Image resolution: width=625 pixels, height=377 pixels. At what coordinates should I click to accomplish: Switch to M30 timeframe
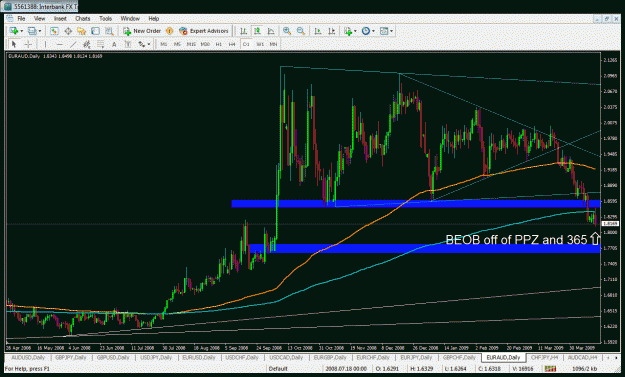[205, 44]
